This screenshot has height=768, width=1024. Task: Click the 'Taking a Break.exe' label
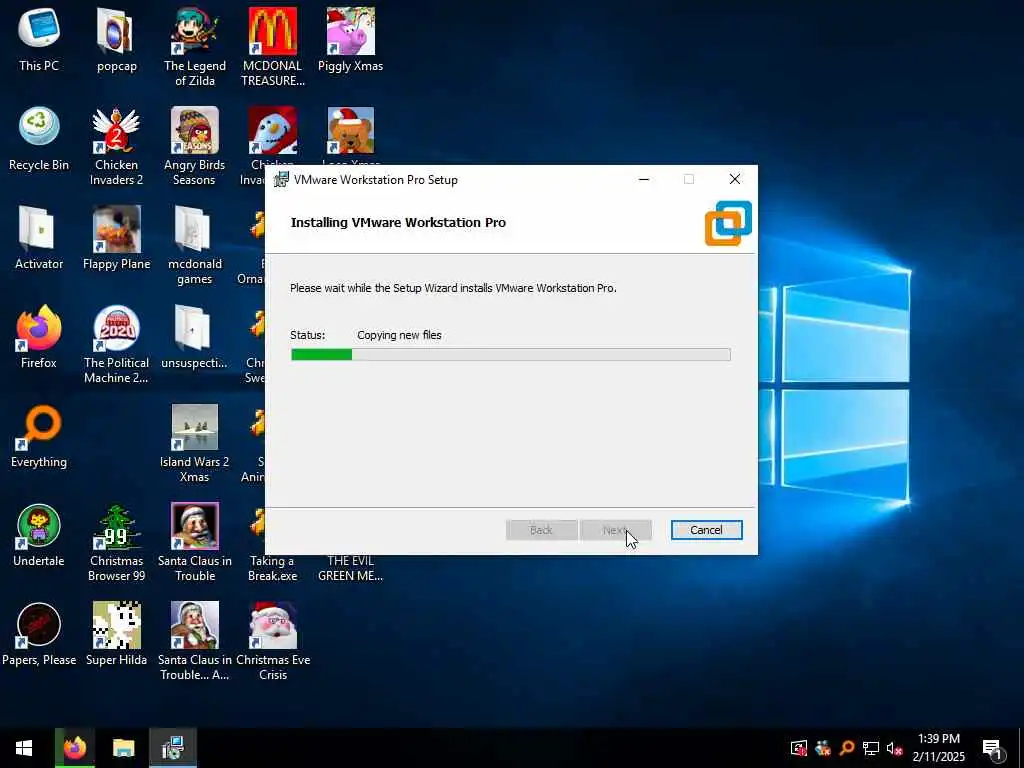click(272, 568)
